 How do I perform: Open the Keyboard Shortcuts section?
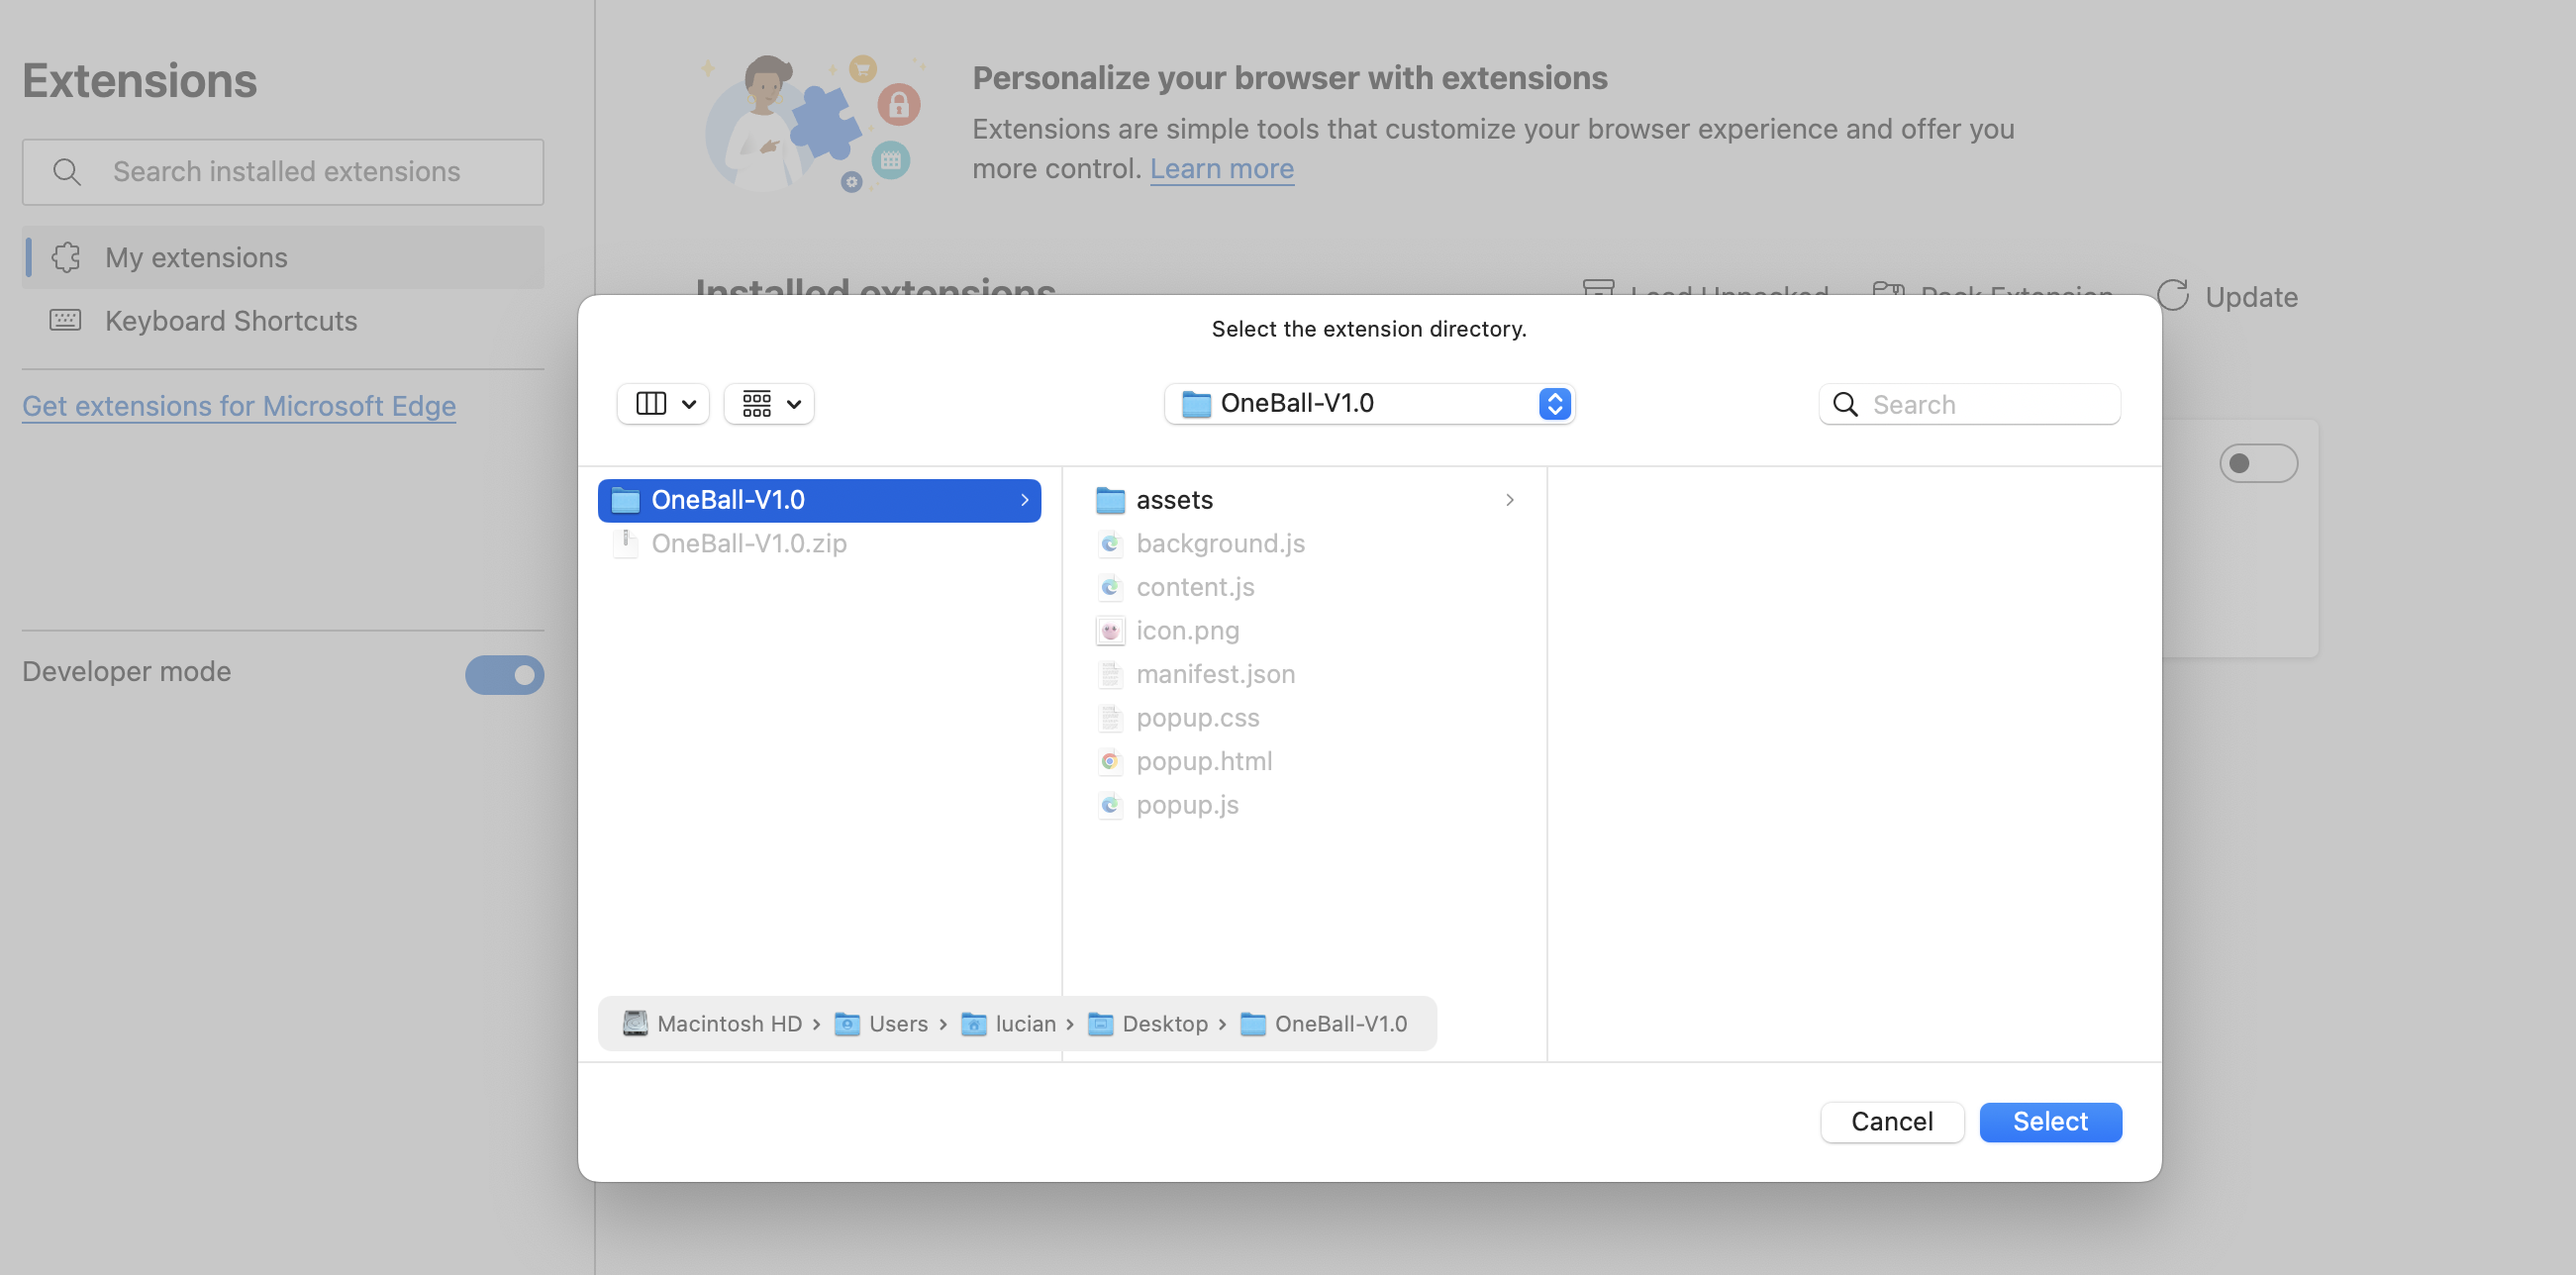[x=231, y=321]
